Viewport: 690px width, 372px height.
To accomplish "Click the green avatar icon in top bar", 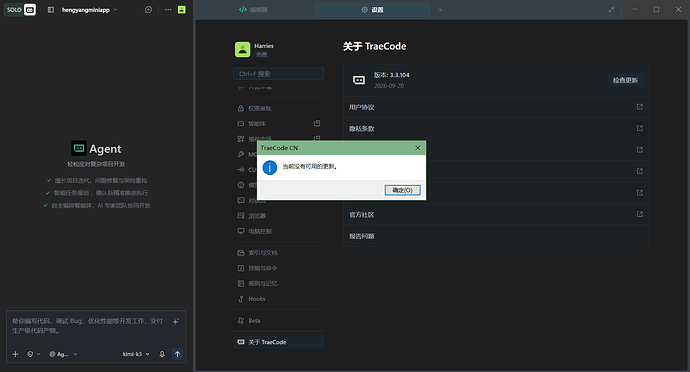I will (181, 10).
